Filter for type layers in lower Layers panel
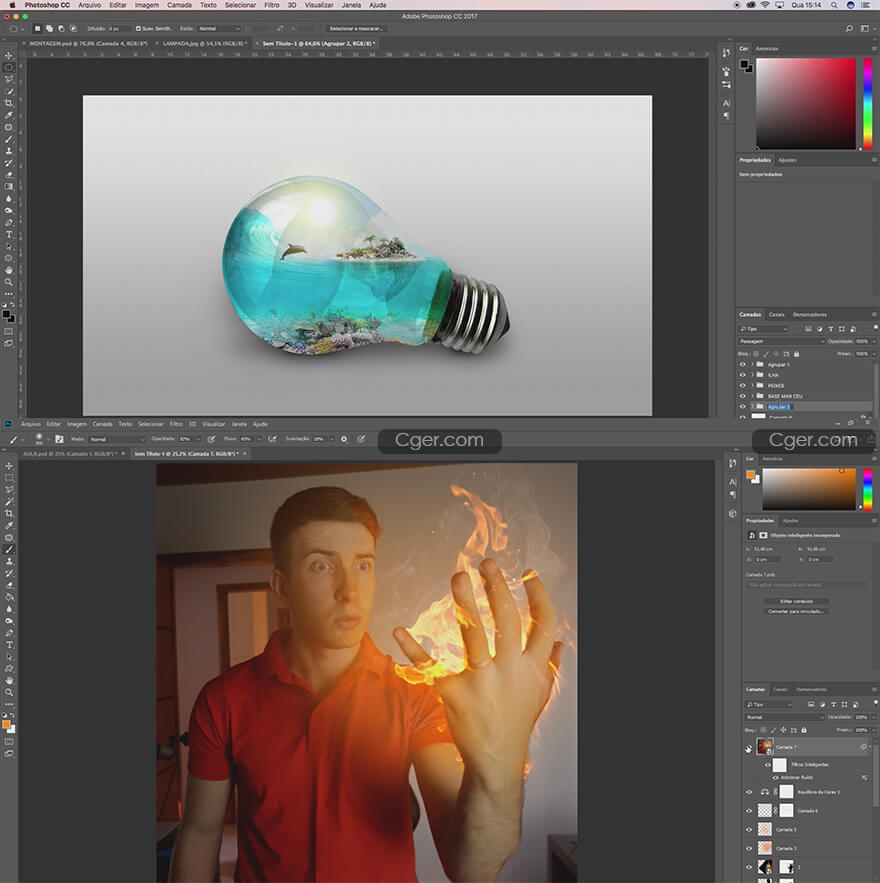The image size is (880, 883). (833, 704)
